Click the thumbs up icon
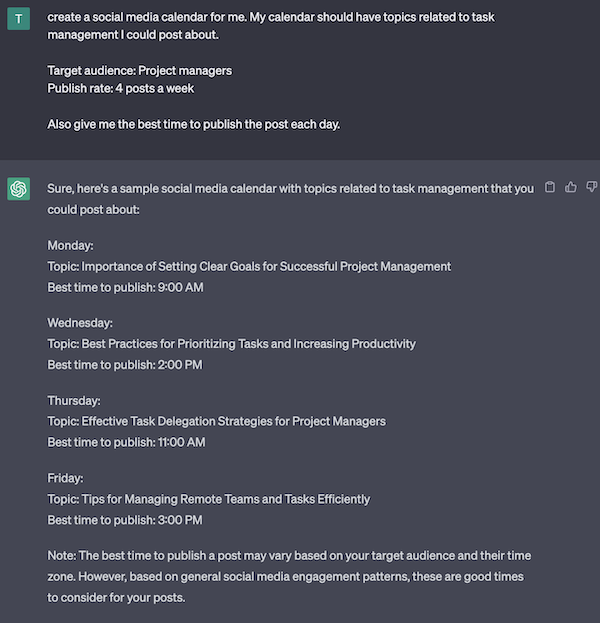Image resolution: width=600 pixels, height=623 pixels. [571, 187]
